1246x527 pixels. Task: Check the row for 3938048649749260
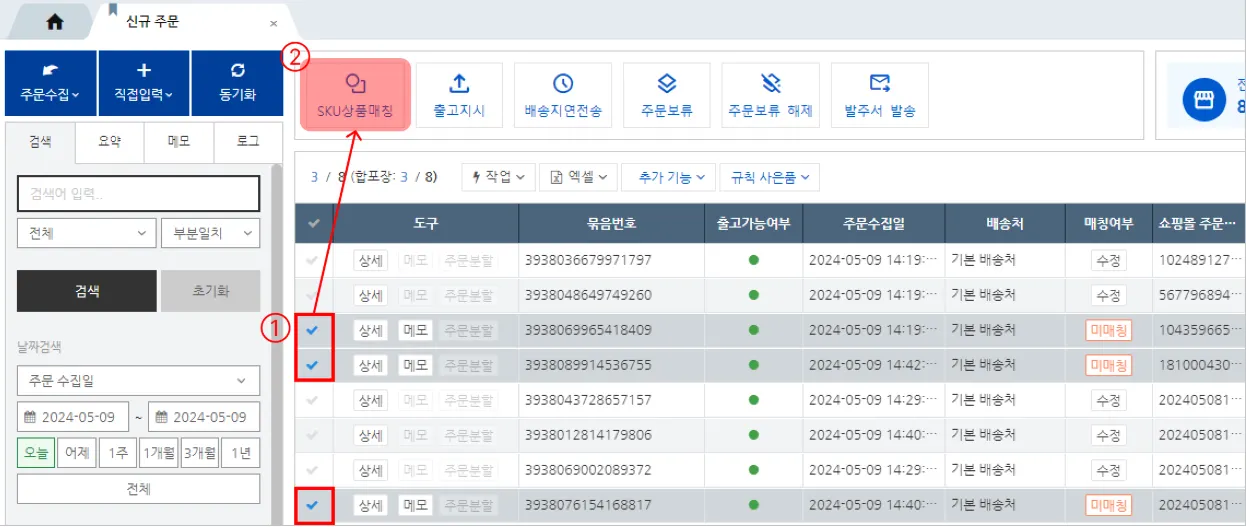313,295
